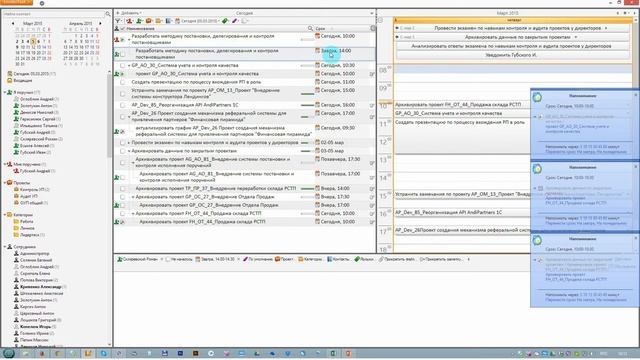640x360 pixels.
Task: Click the clock icon in middle reminder popup
Action: [x=538, y=169]
